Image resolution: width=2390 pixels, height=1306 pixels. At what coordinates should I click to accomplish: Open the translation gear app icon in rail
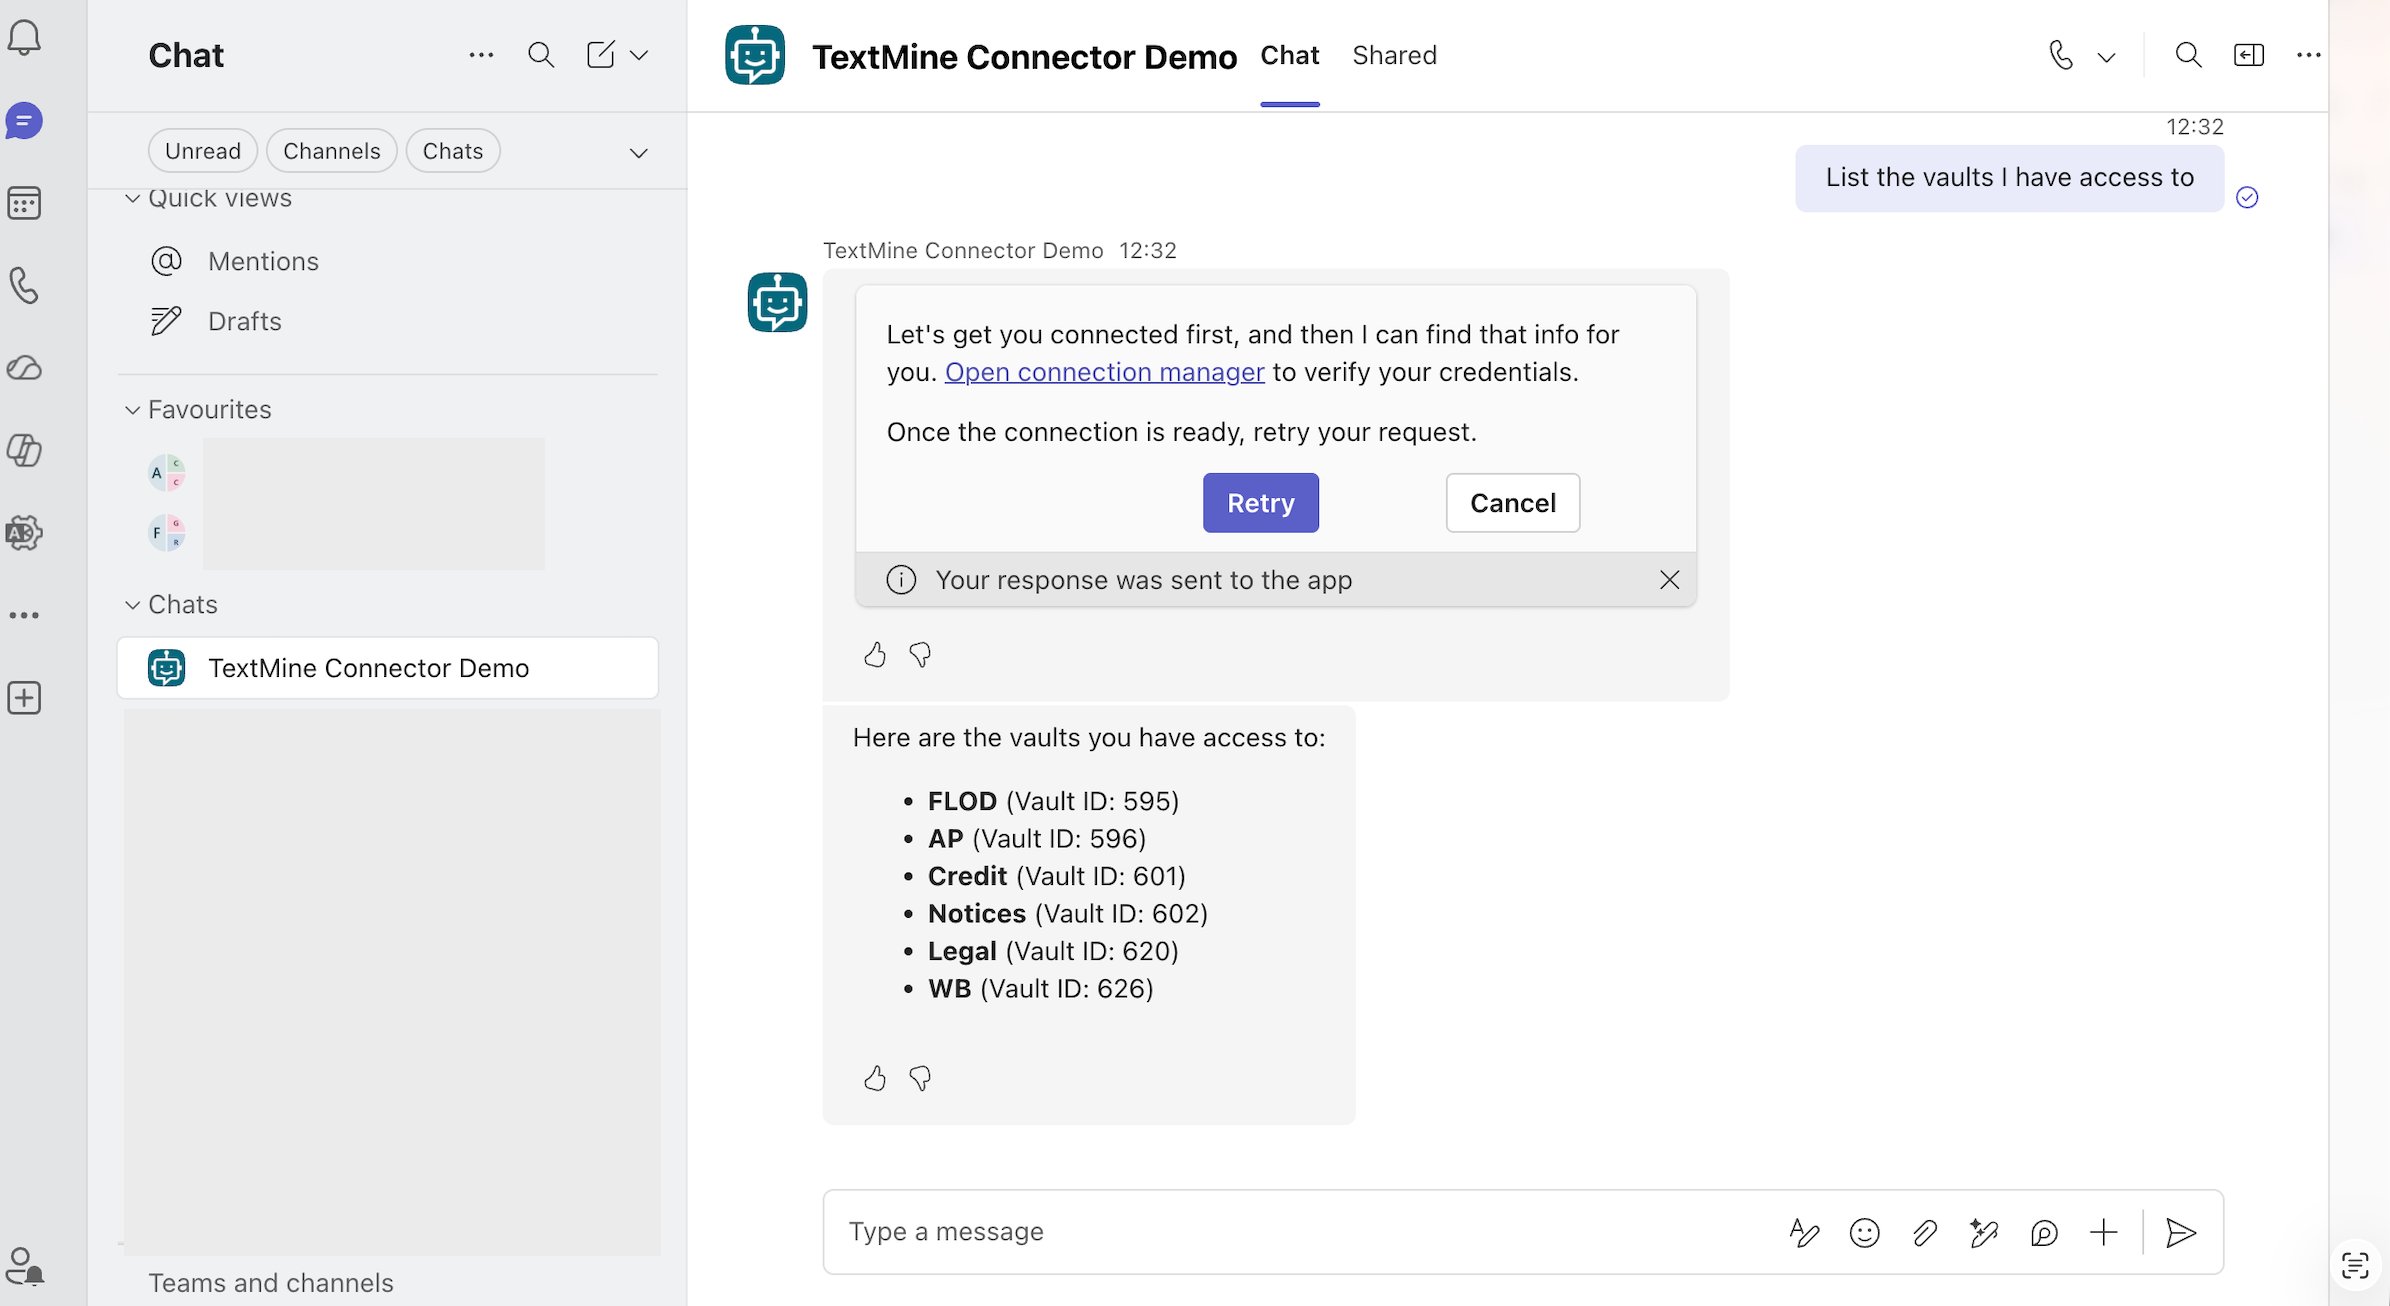pyautogui.click(x=24, y=533)
